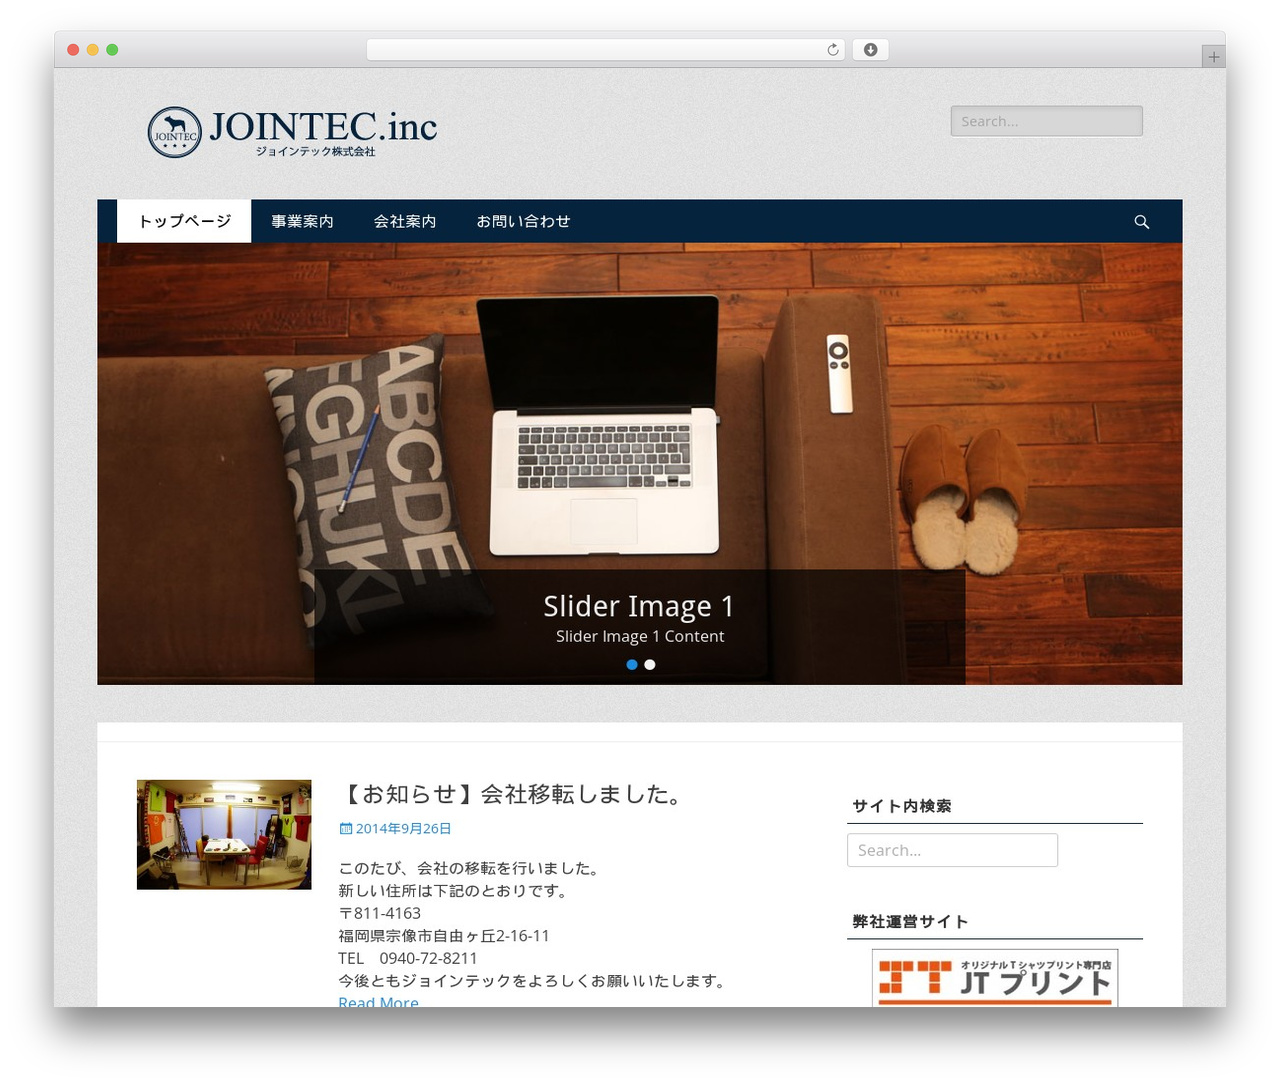Visit the JT プリント banner
The image size is (1280, 1084).
[995, 978]
